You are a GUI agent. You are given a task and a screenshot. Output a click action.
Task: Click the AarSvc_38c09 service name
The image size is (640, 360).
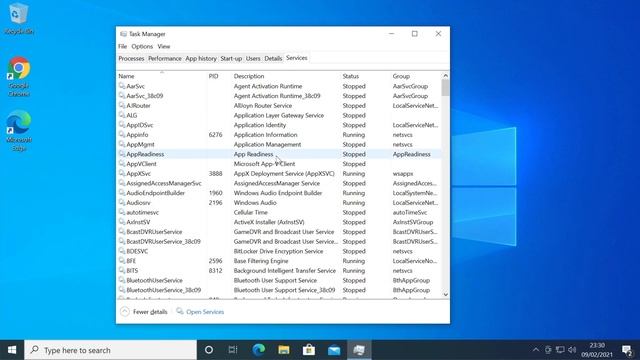click(144, 96)
